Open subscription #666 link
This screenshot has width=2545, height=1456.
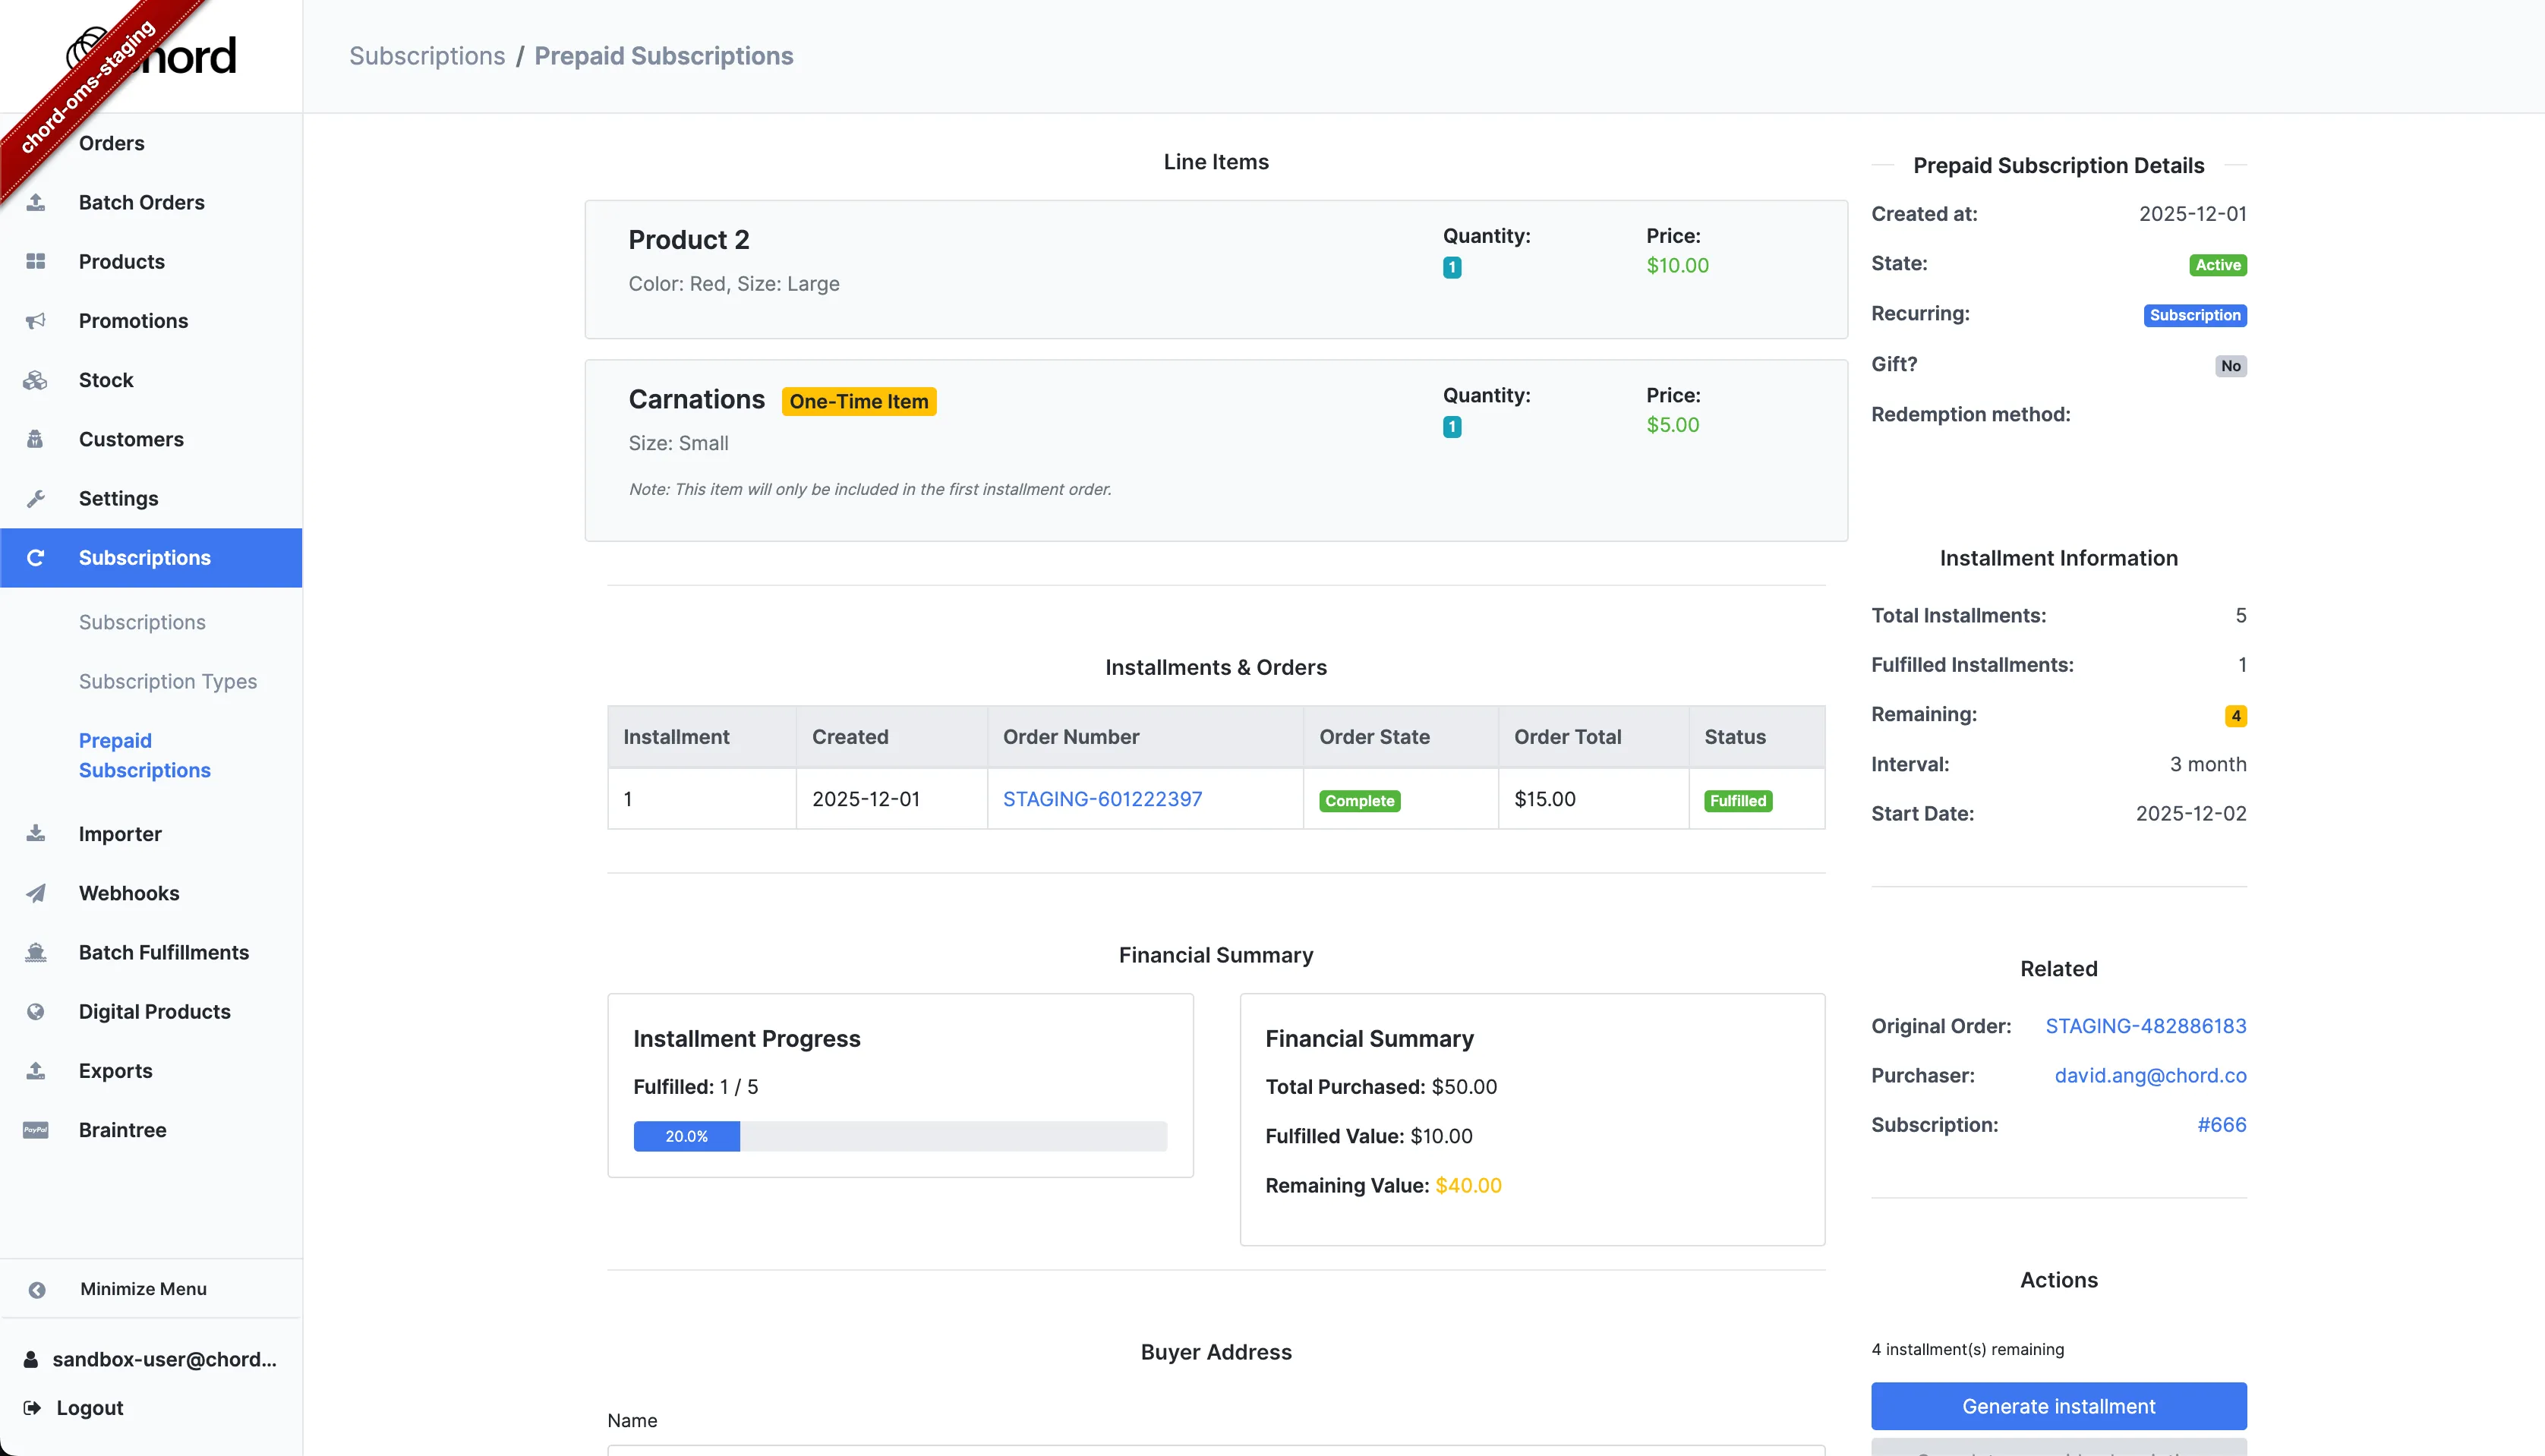(2221, 1125)
